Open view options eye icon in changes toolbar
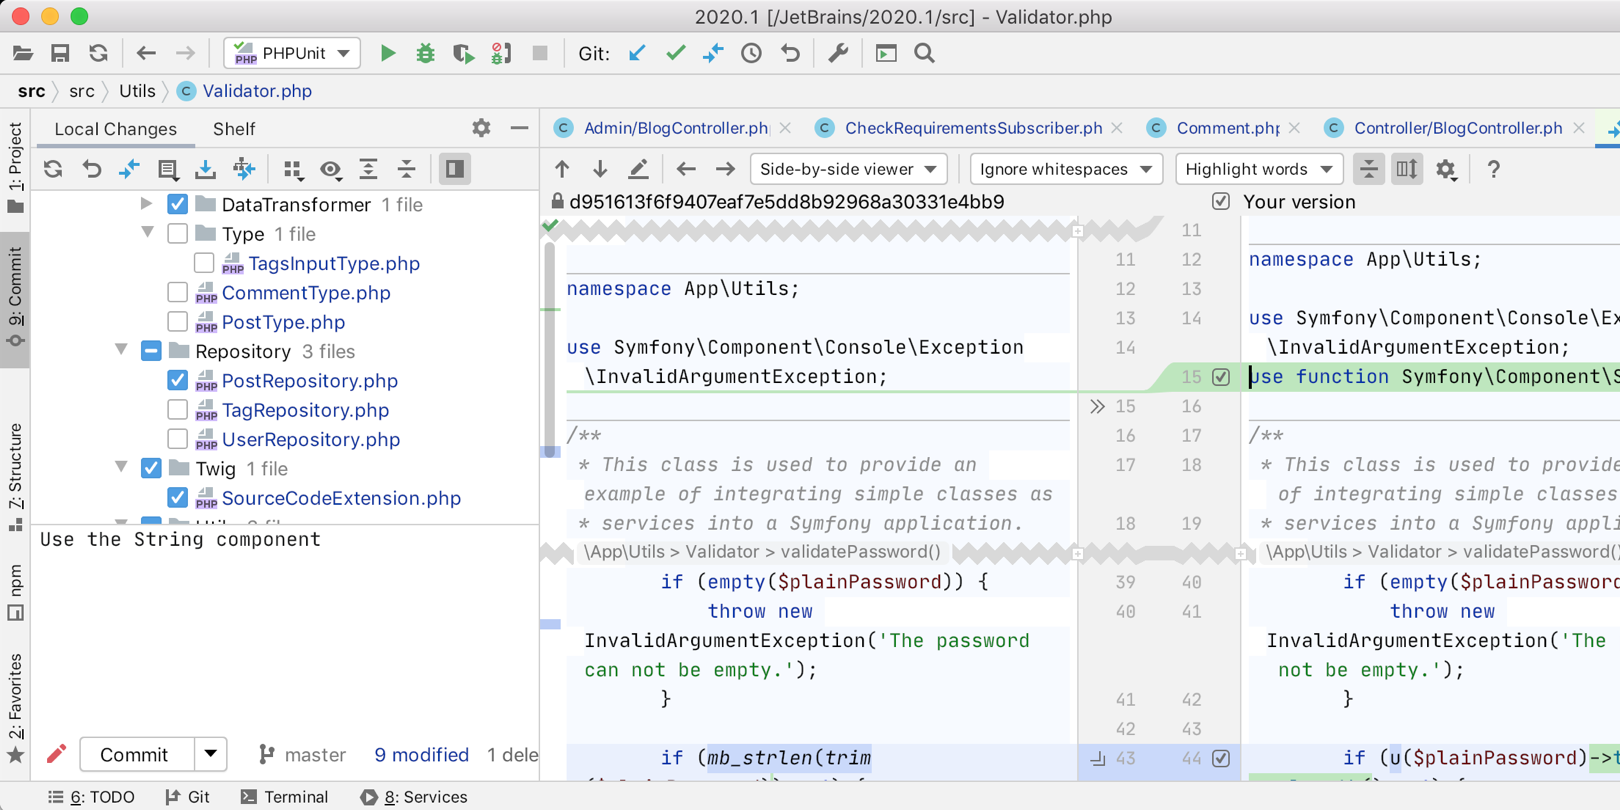This screenshot has width=1620, height=810. coord(331,169)
